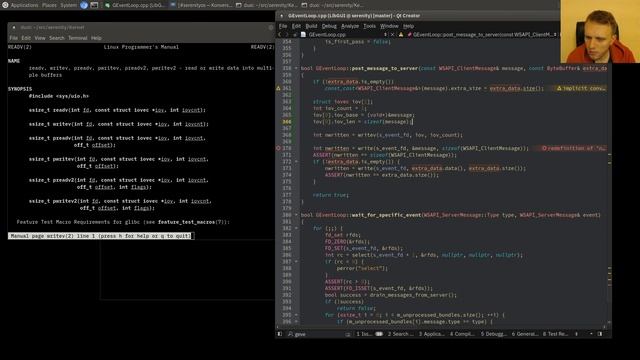Open File menu in the terminal window
The height and width of the screenshot is (360, 640).
click(x=13, y=38)
